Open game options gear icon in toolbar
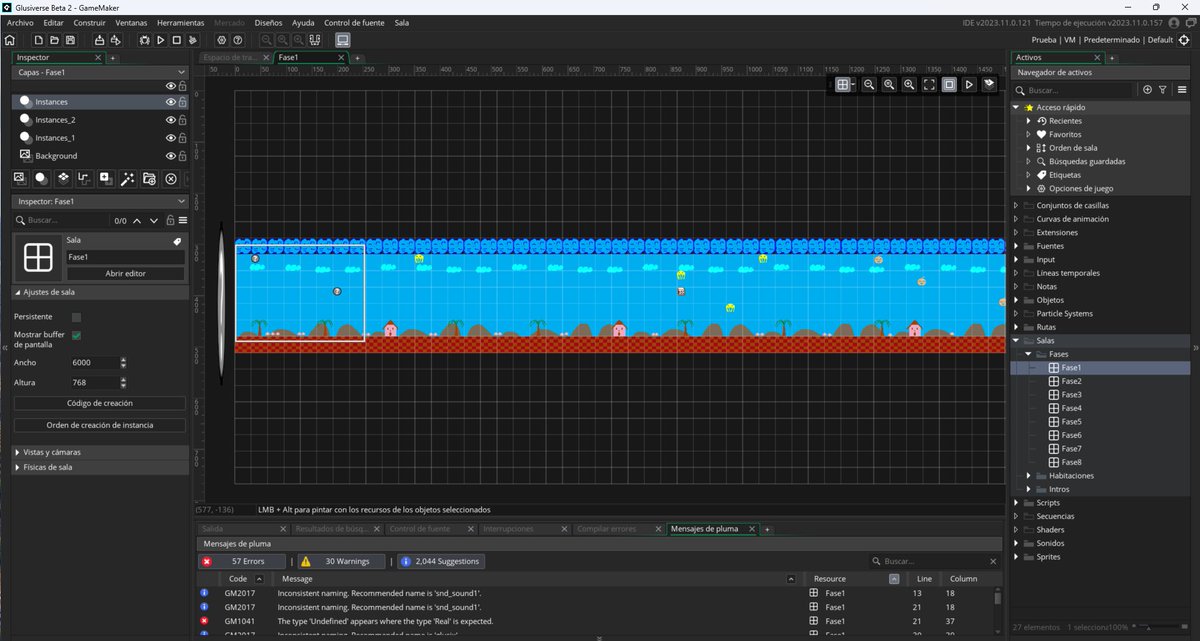1200x641 pixels. coord(221,40)
